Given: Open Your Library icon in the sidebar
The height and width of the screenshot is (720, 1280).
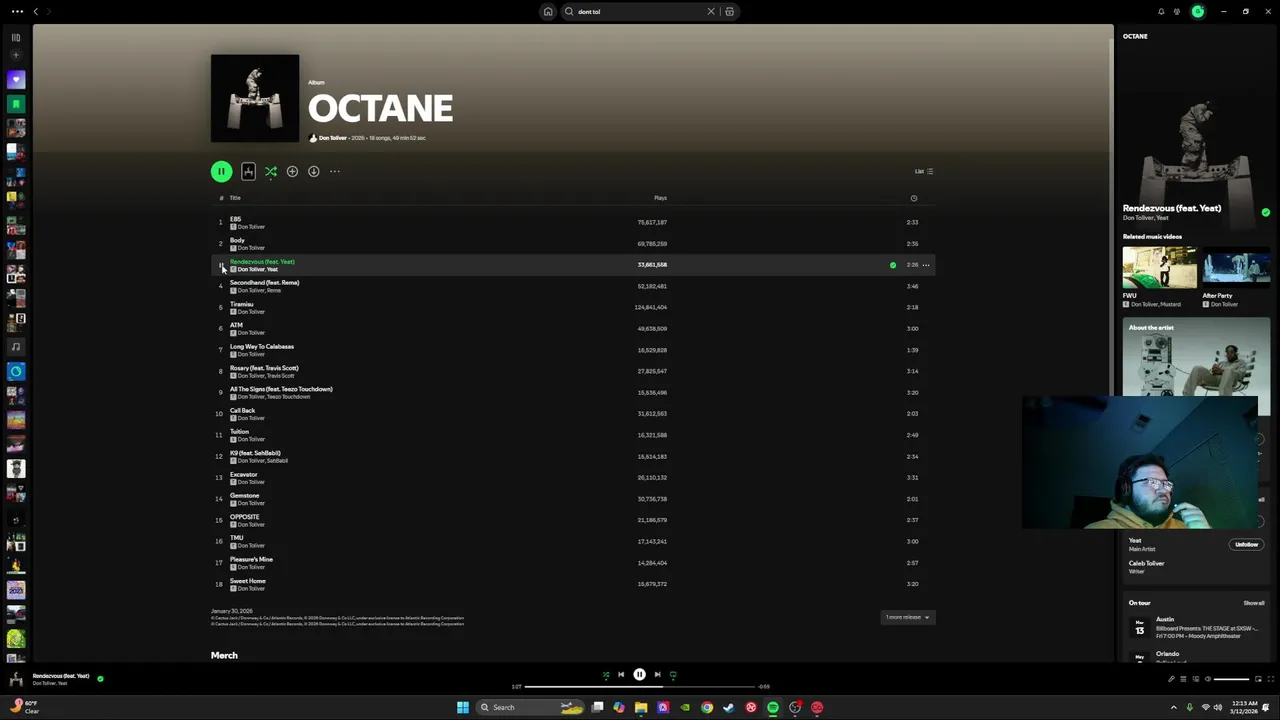Looking at the screenshot, I should [x=16, y=37].
